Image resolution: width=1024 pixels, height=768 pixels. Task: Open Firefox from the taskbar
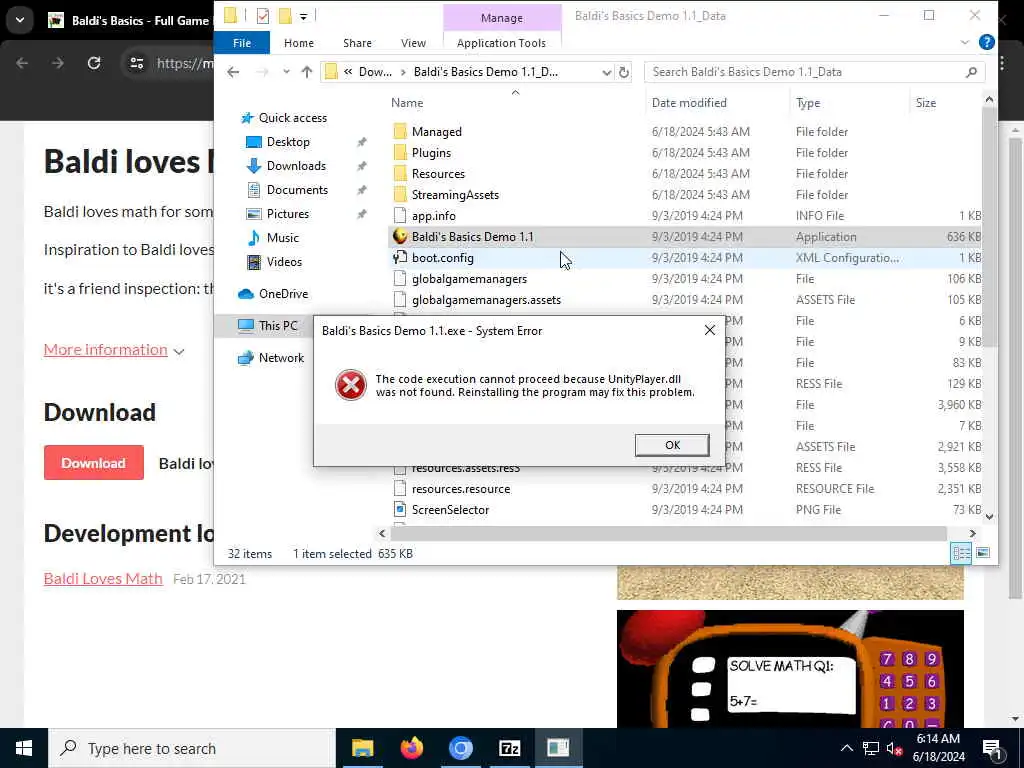tap(411, 748)
